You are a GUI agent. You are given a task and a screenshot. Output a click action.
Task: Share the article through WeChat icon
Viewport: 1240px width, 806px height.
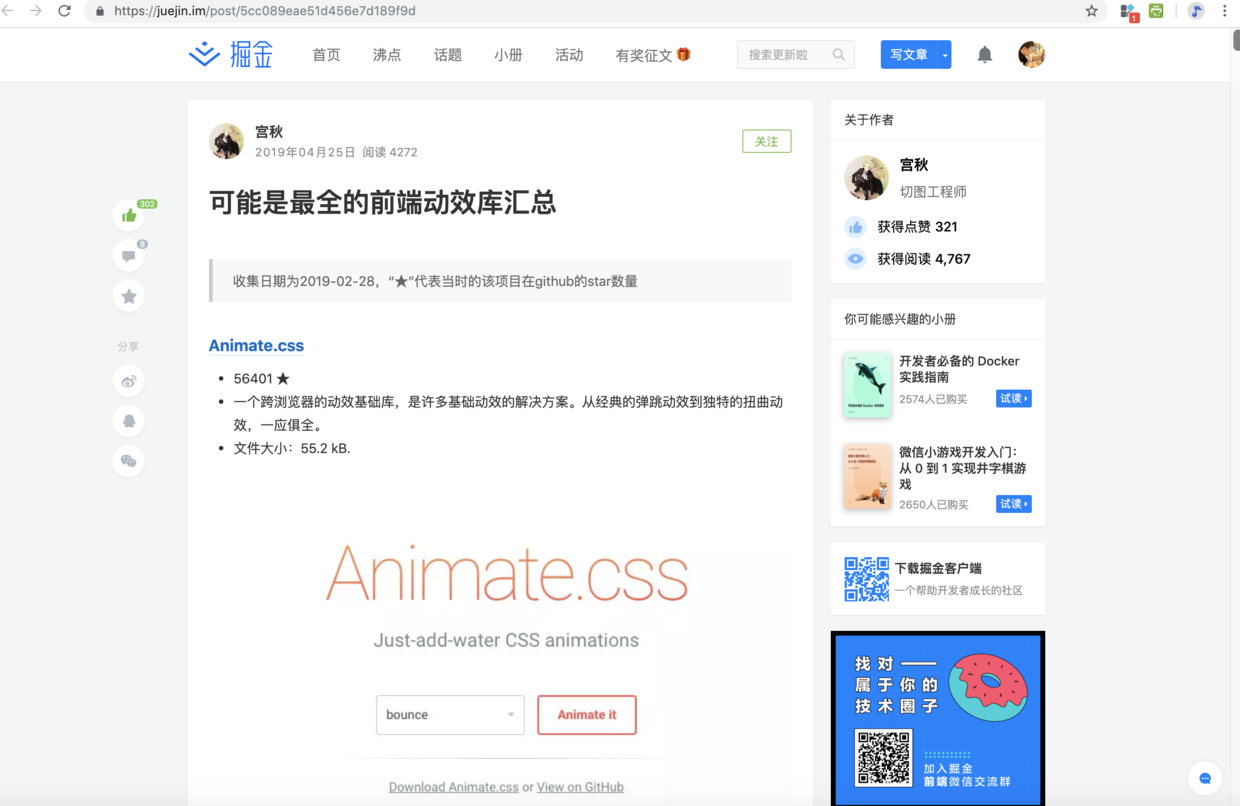pyautogui.click(x=129, y=461)
